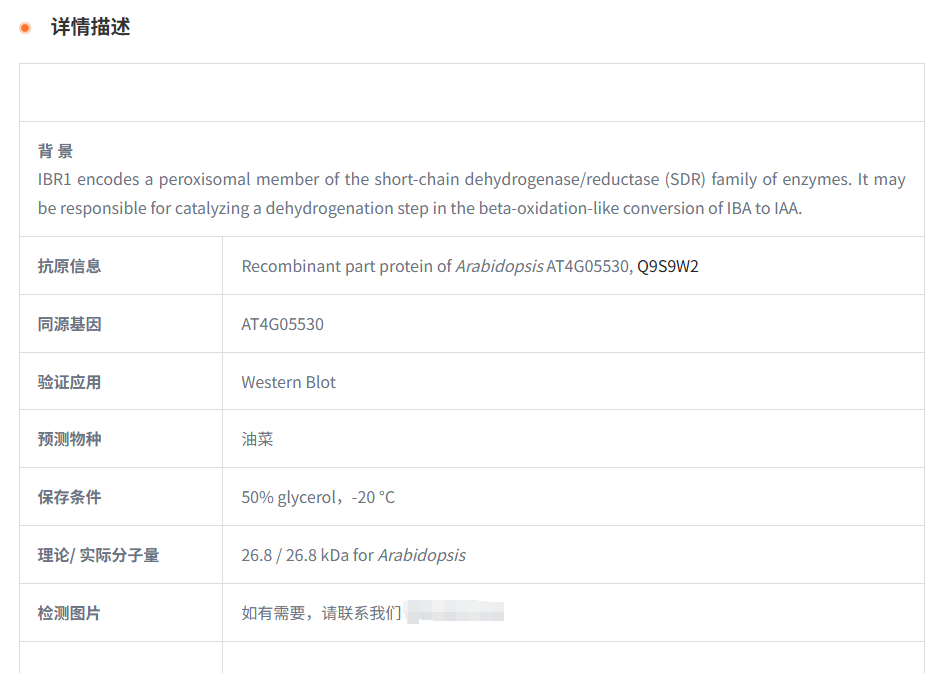The image size is (941, 673).
Task: Select the 油菜 species value
Action: [x=257, y=439]
